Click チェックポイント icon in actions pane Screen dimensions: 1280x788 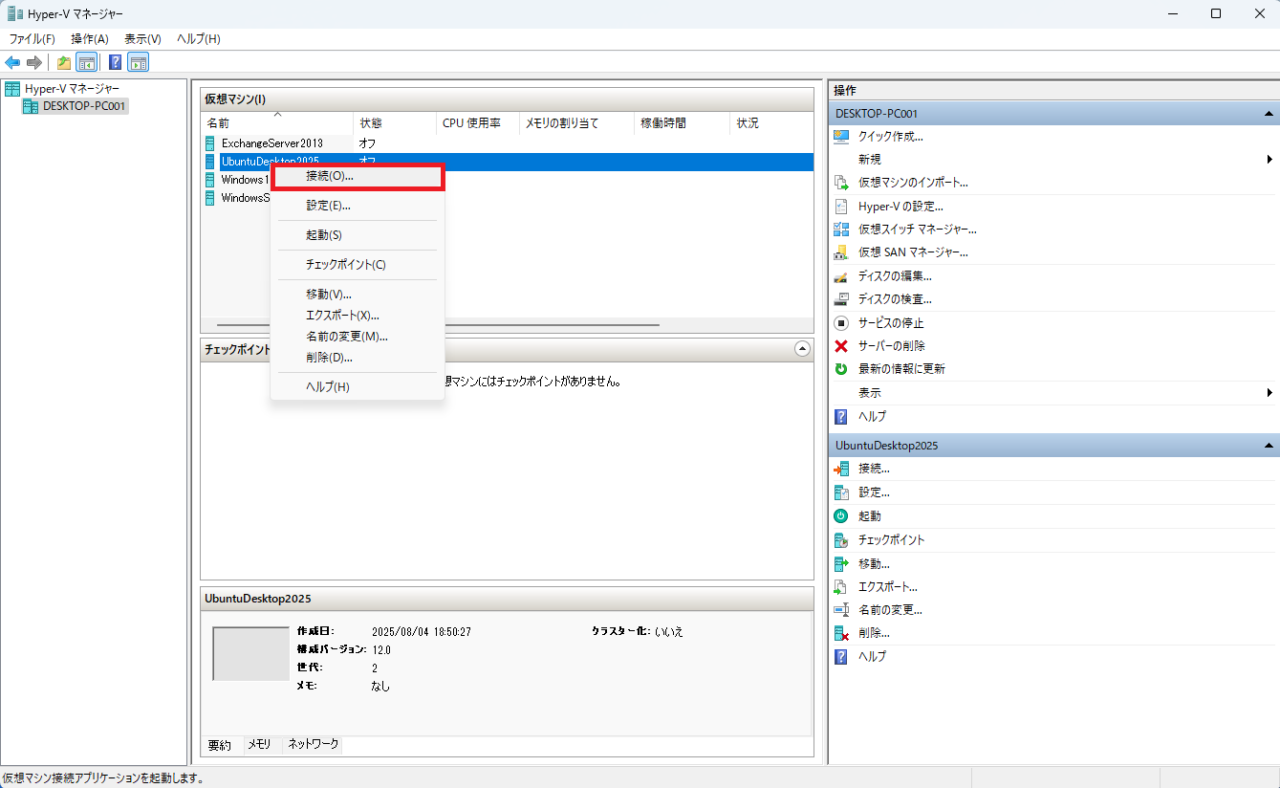click(x=841, y=540)
